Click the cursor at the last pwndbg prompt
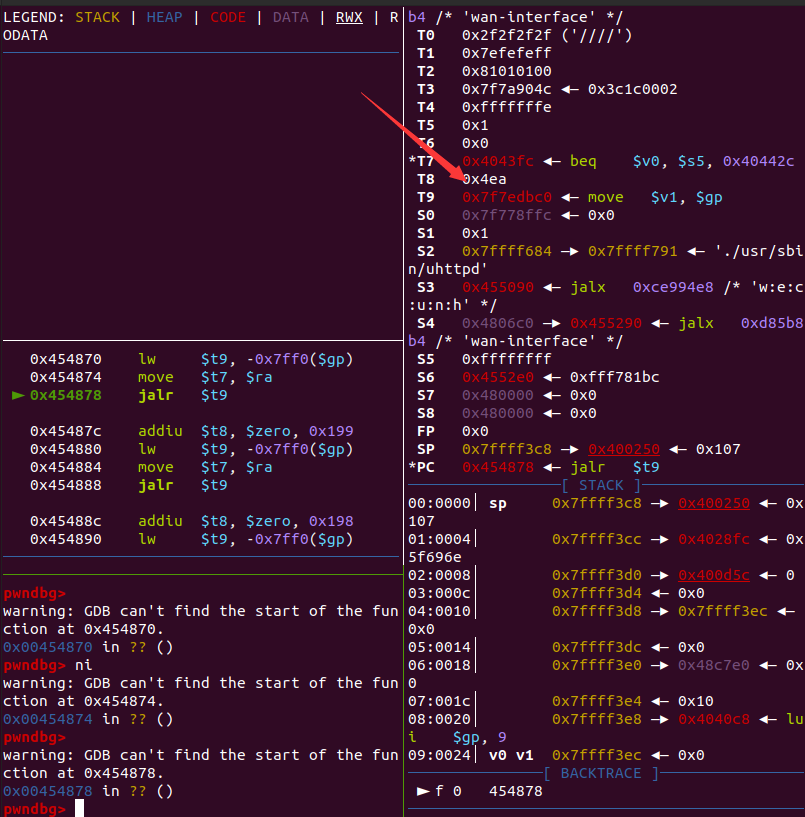805x817 pixels. [x=79, y=809]
